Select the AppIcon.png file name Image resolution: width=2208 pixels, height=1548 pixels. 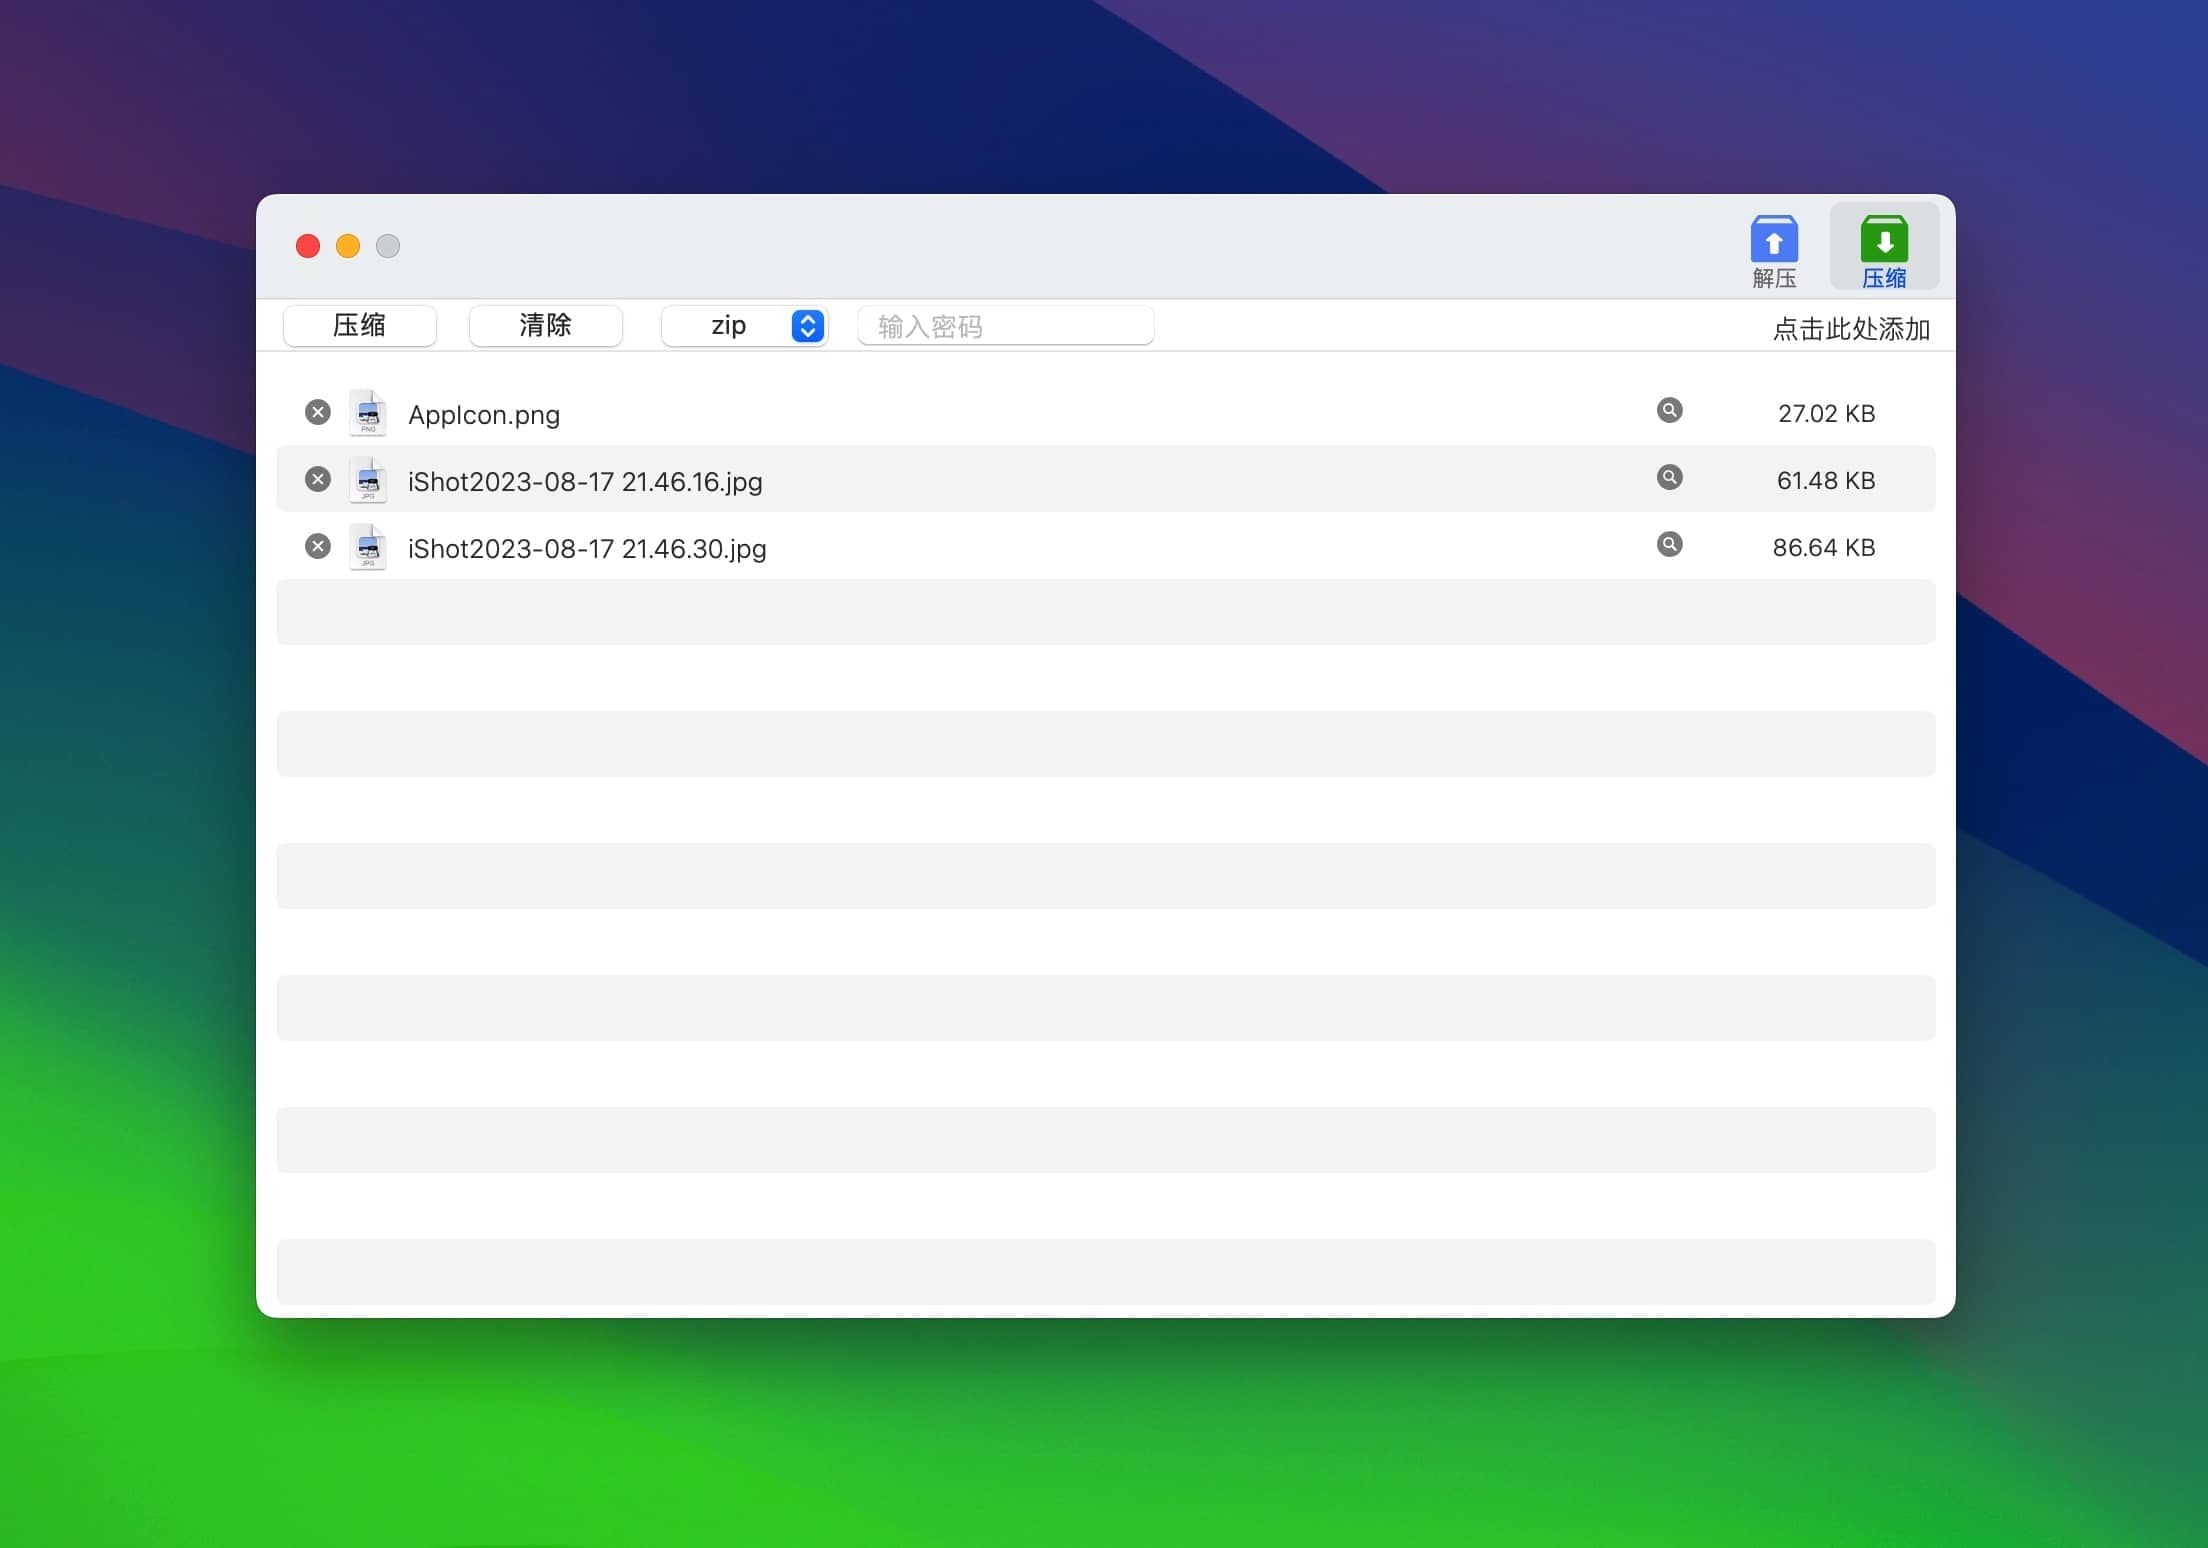pos(484,415)
